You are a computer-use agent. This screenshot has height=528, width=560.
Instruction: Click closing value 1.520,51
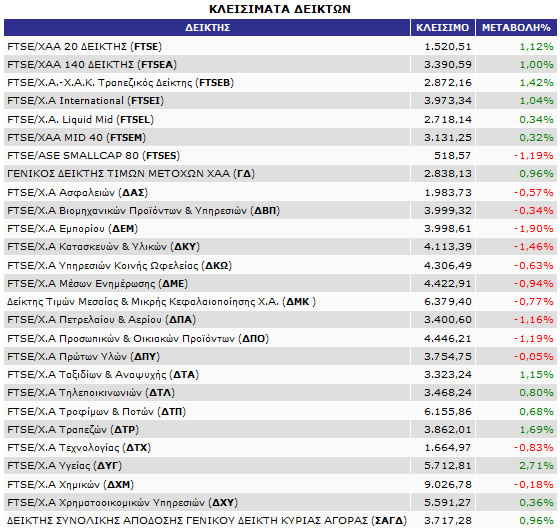[x=448, y=47]
